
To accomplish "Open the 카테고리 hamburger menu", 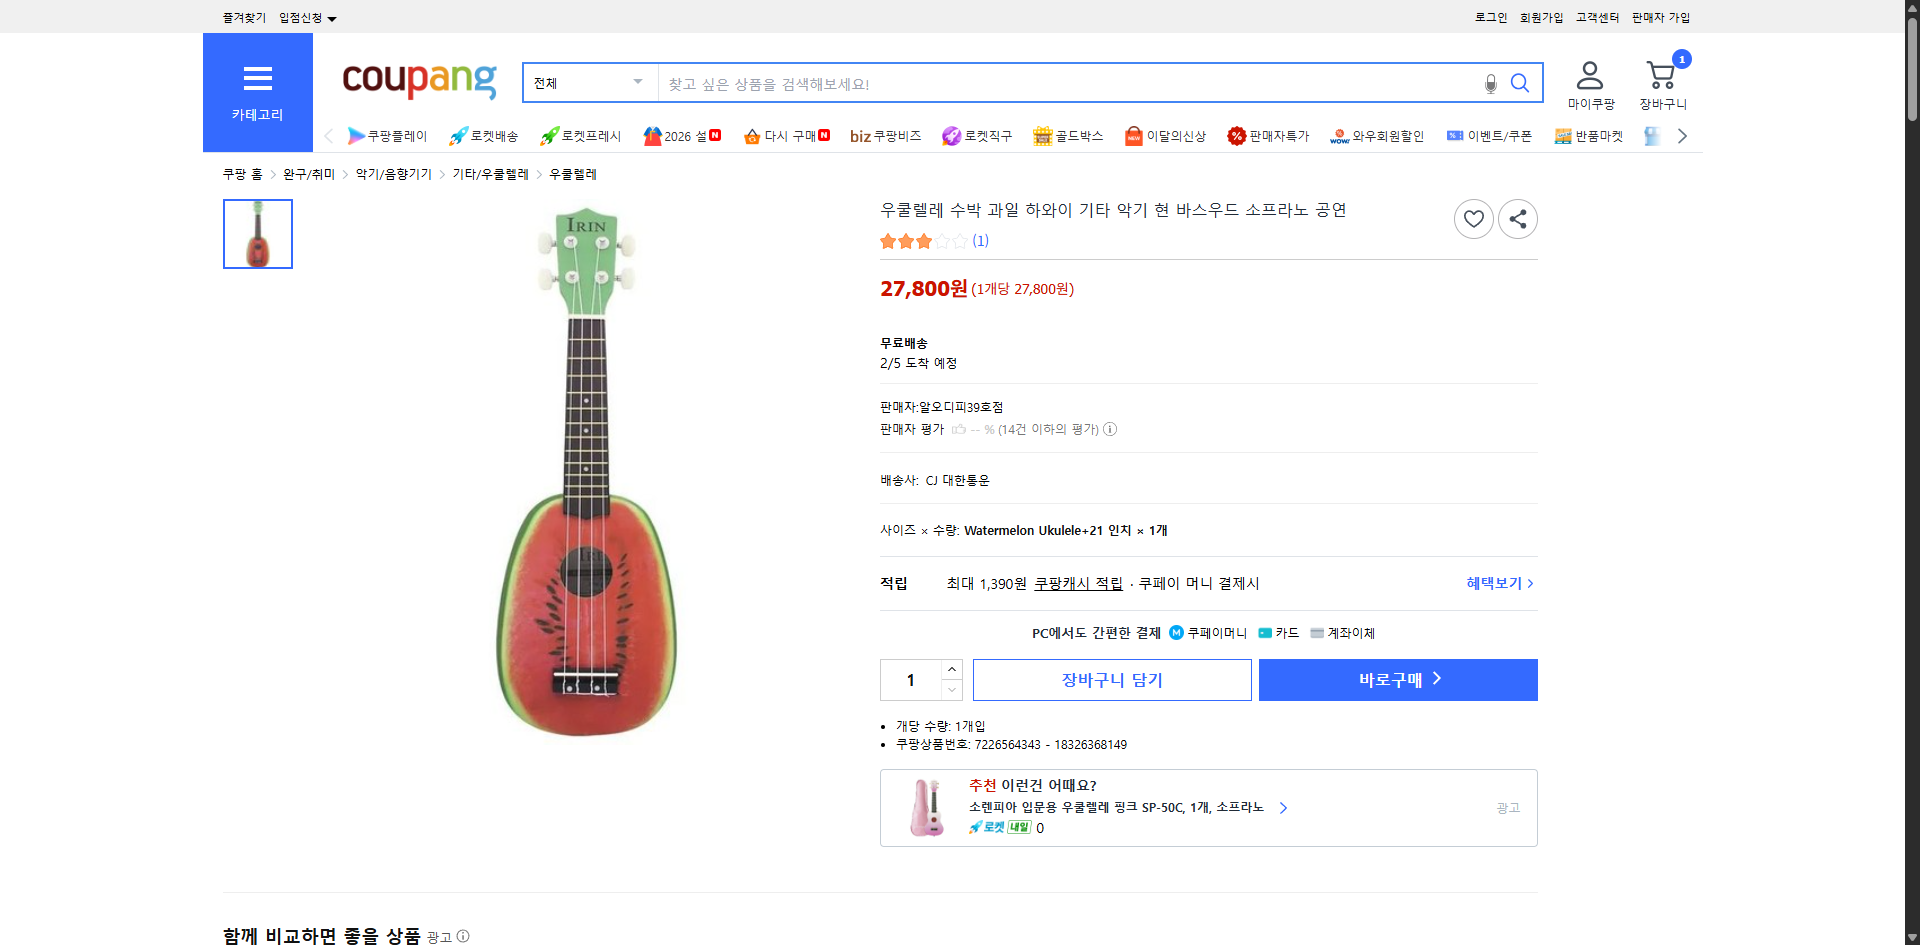I will coord(257,79).
